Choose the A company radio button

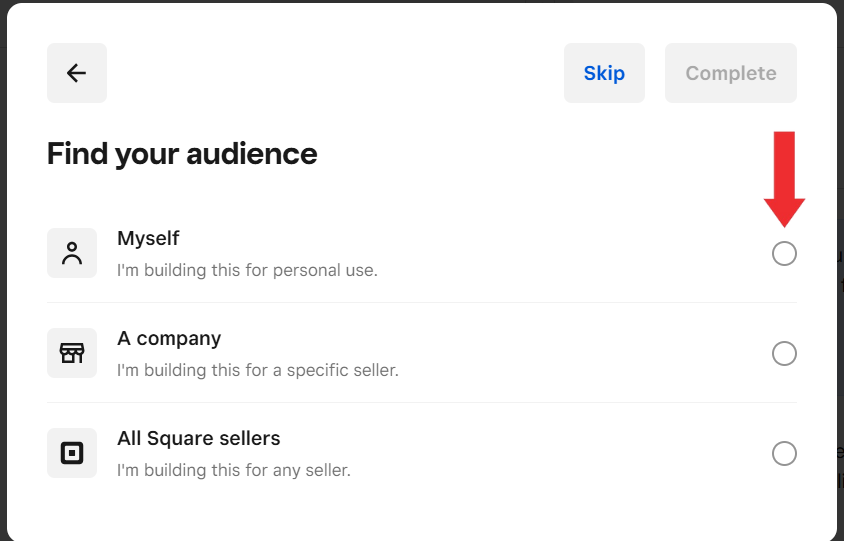coord(784,353)
